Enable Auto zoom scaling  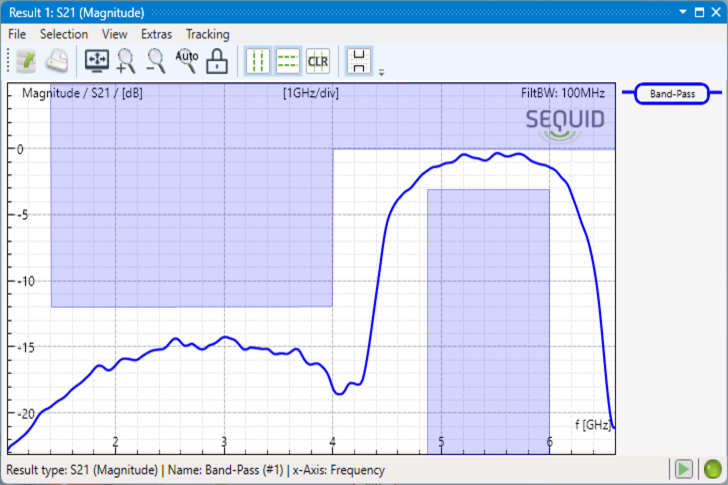tap(187, 61)
